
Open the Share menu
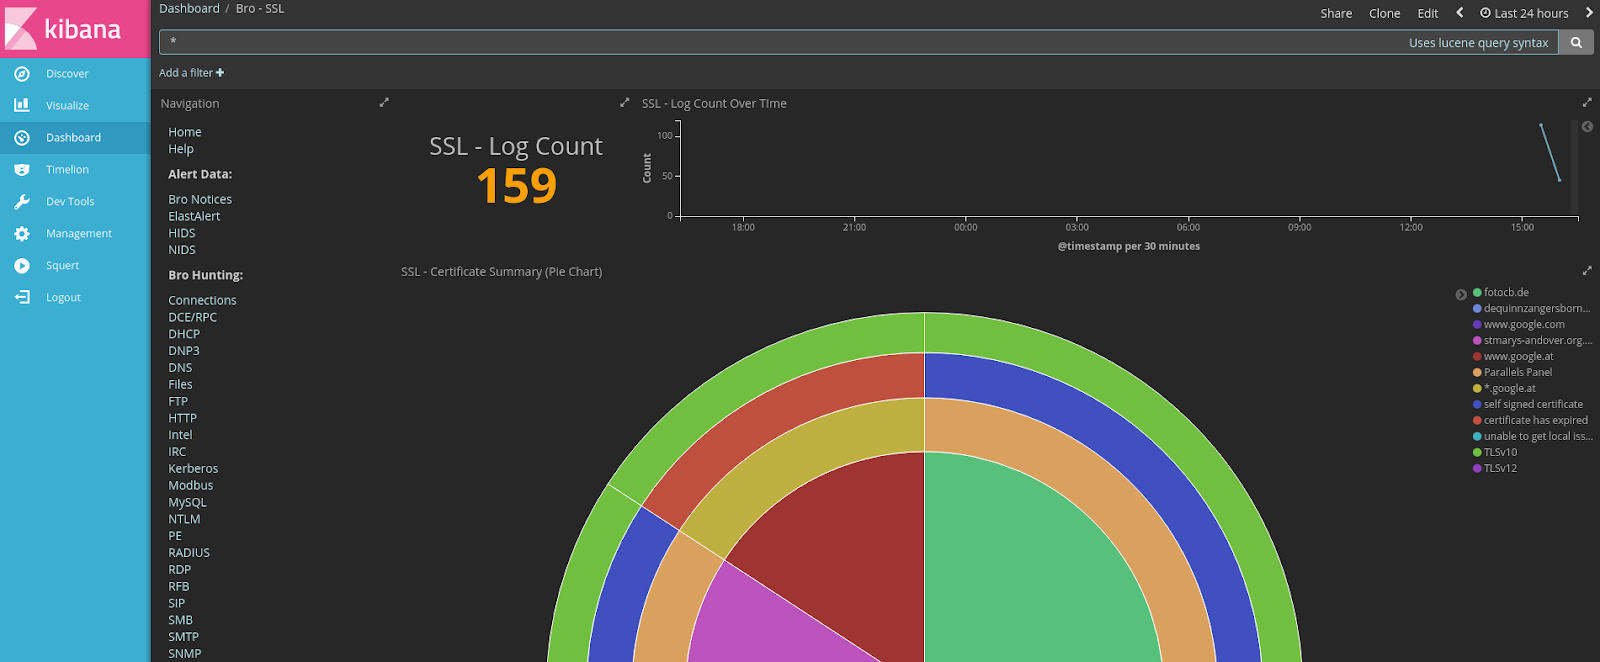(1336, 13)
